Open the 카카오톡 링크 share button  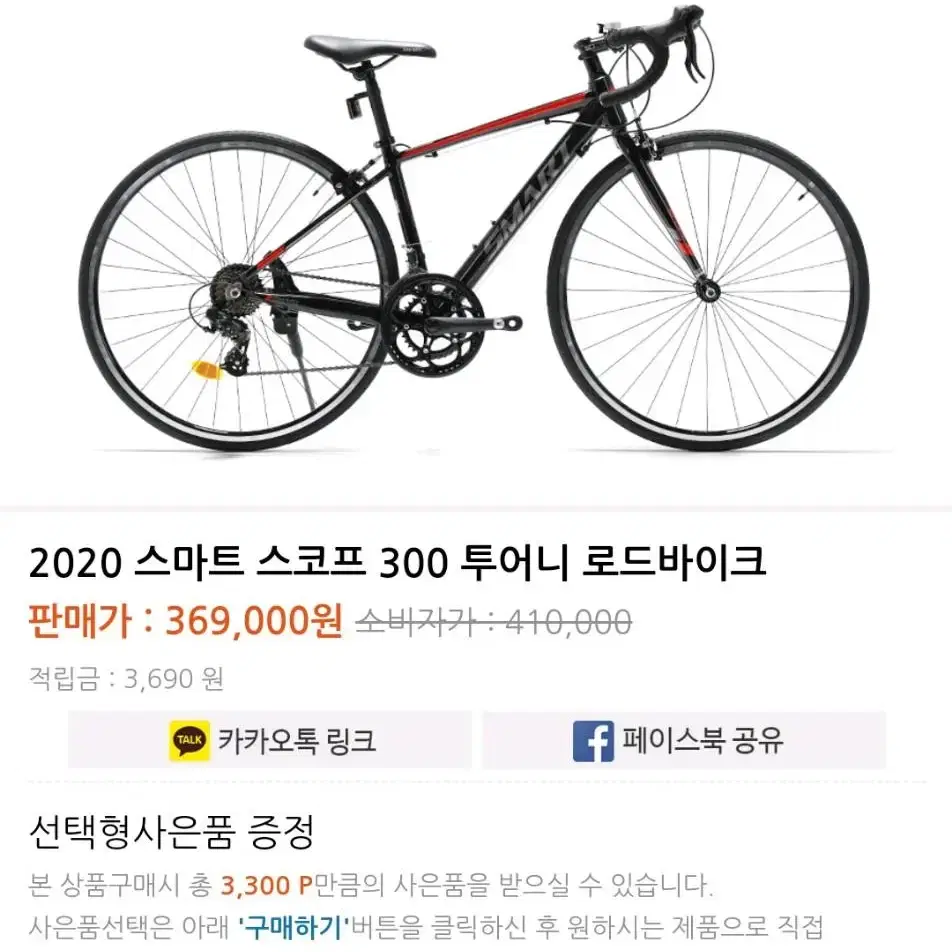tap(270, 740)
